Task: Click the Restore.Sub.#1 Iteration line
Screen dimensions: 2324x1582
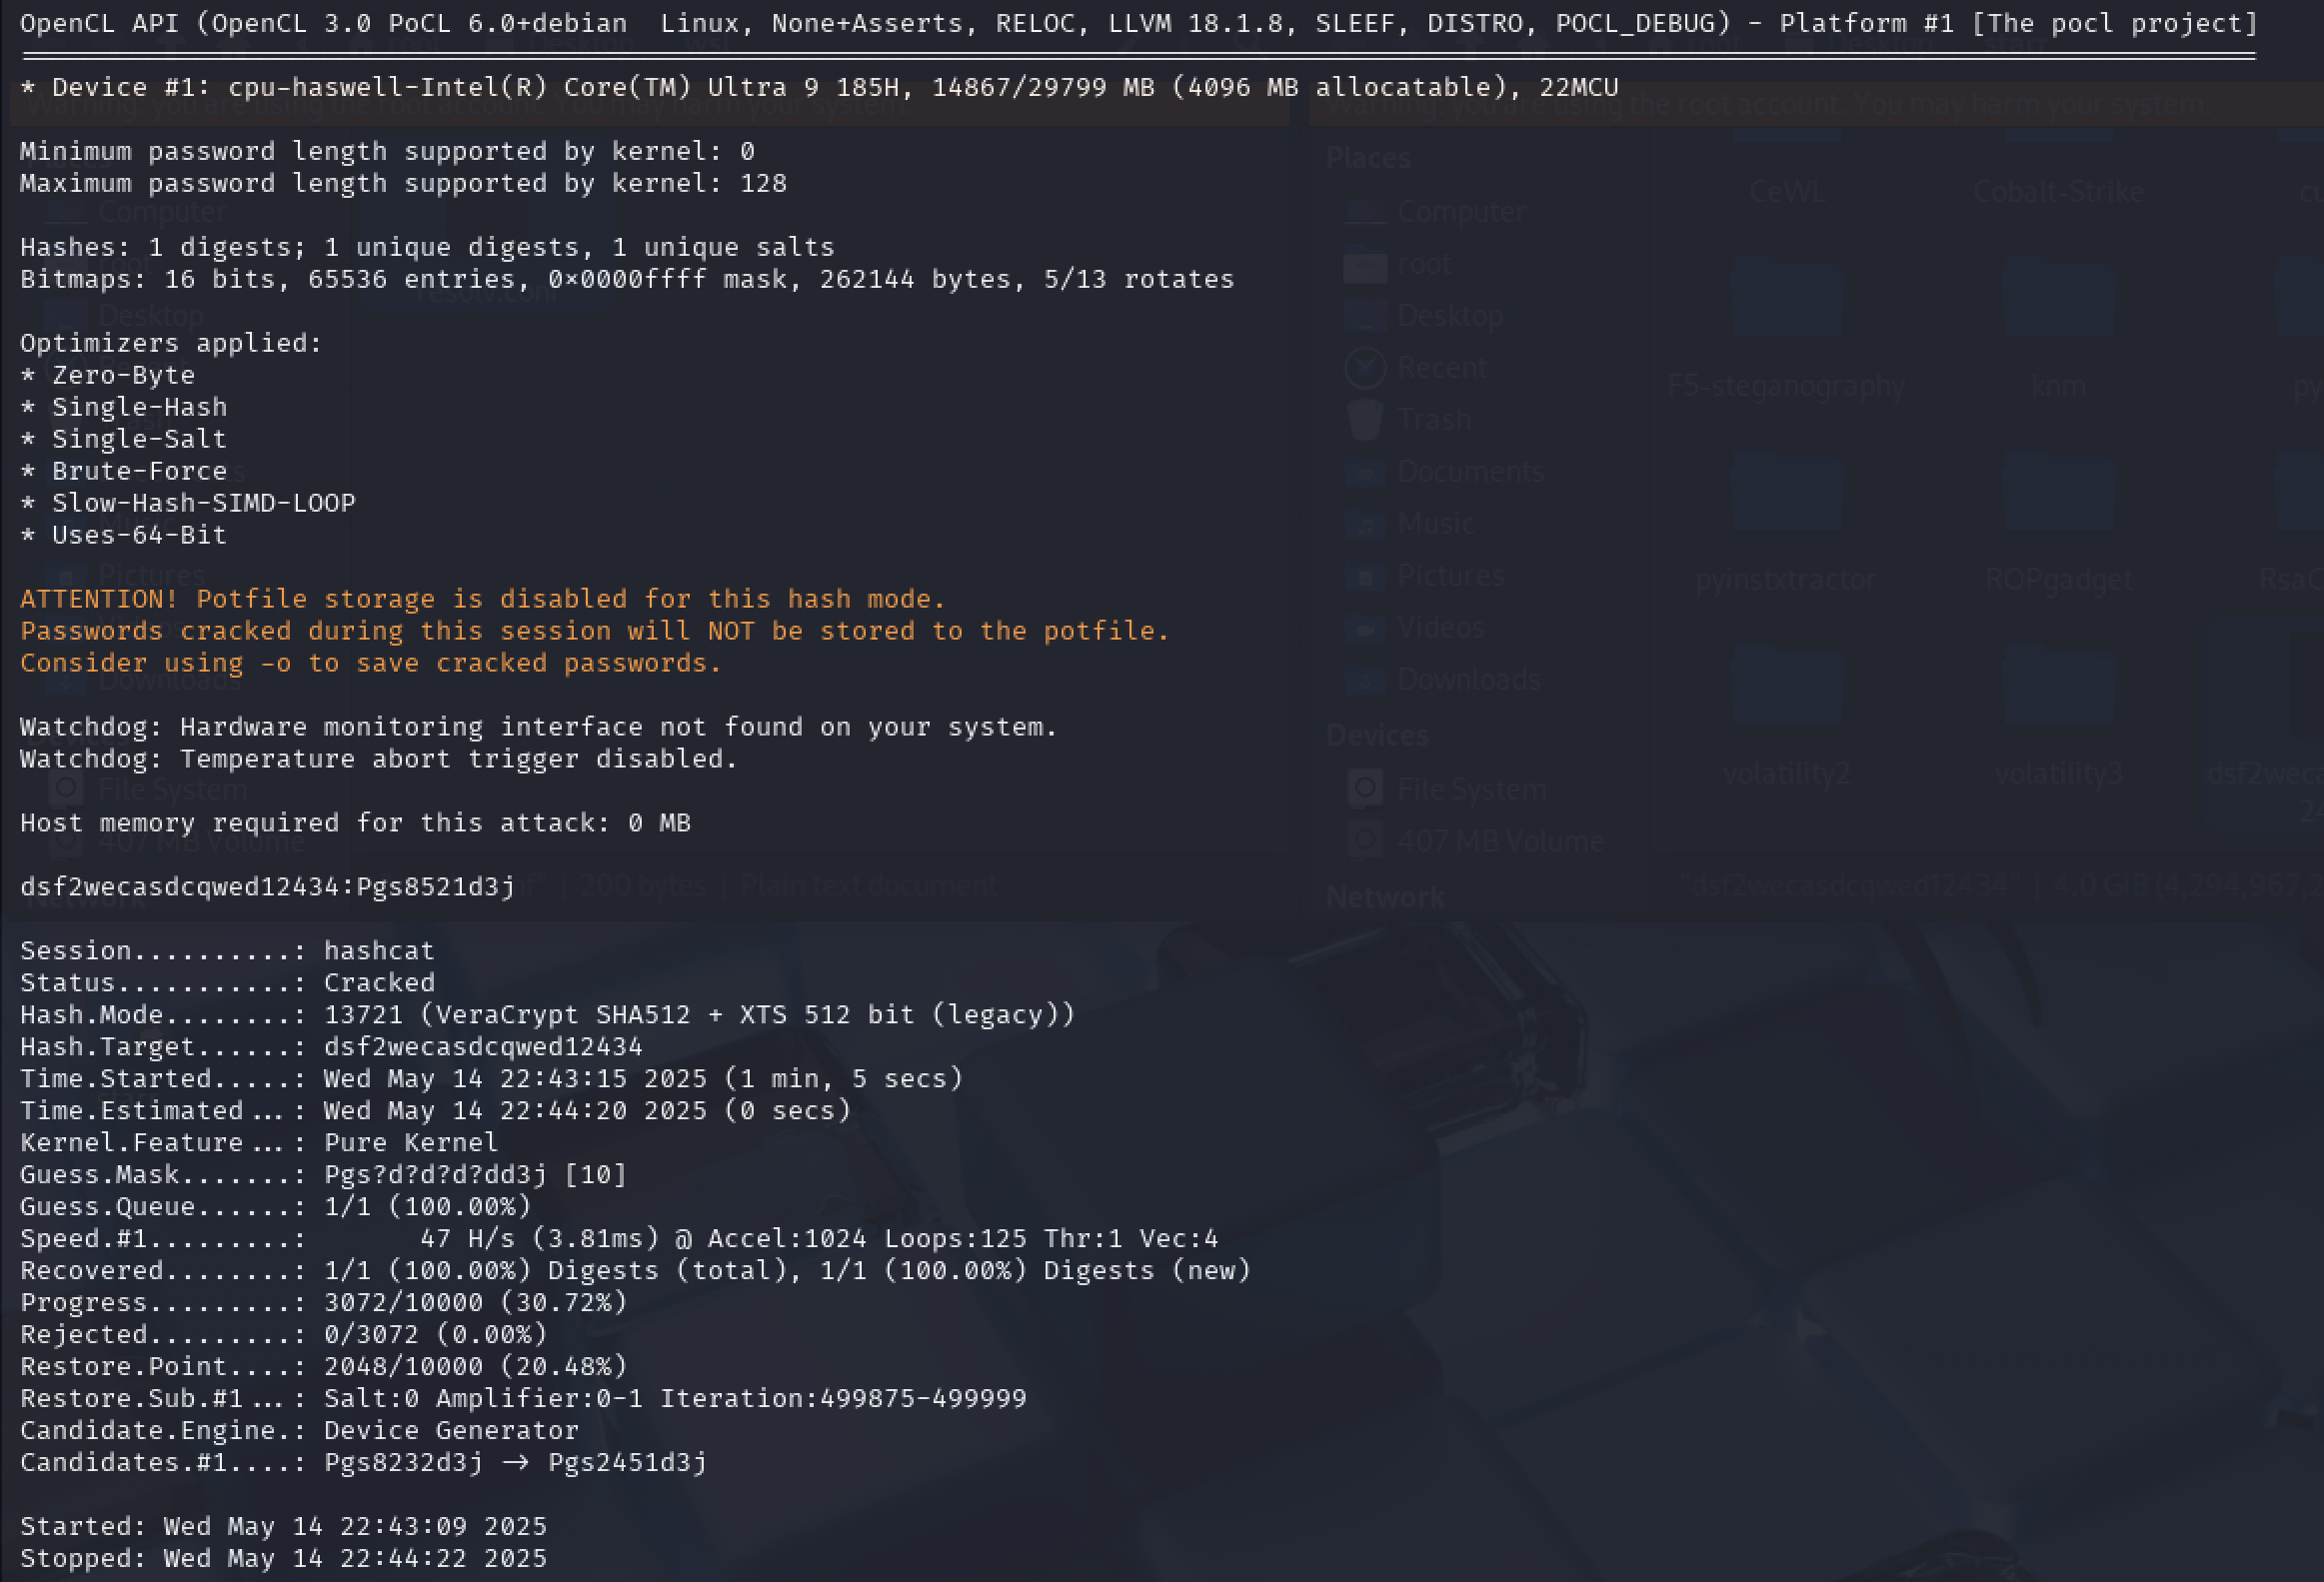Action: click(x=524, y=1399)
